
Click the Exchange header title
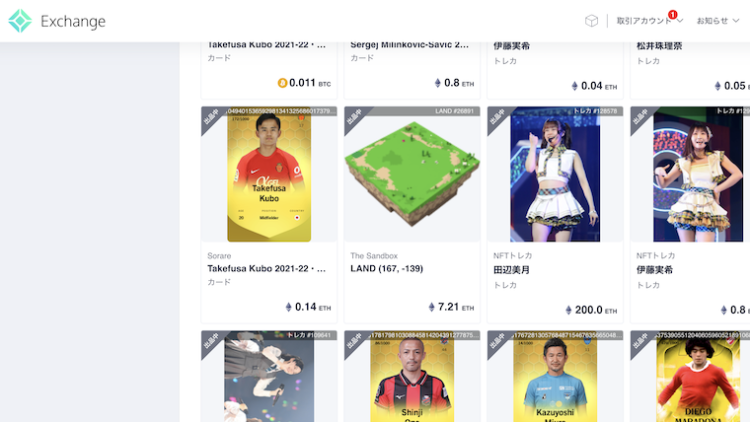click(73, 21)
